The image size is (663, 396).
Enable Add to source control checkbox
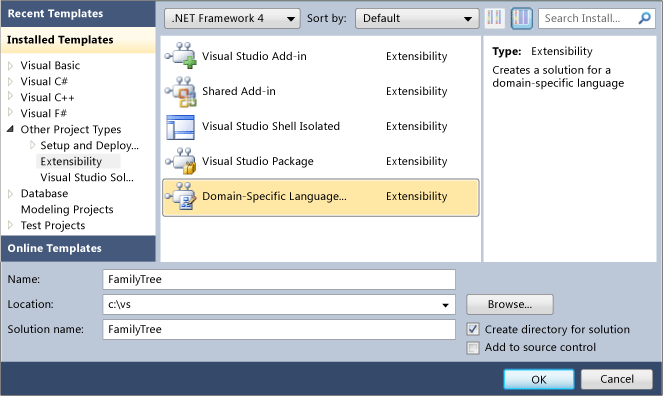click(473, 348)
